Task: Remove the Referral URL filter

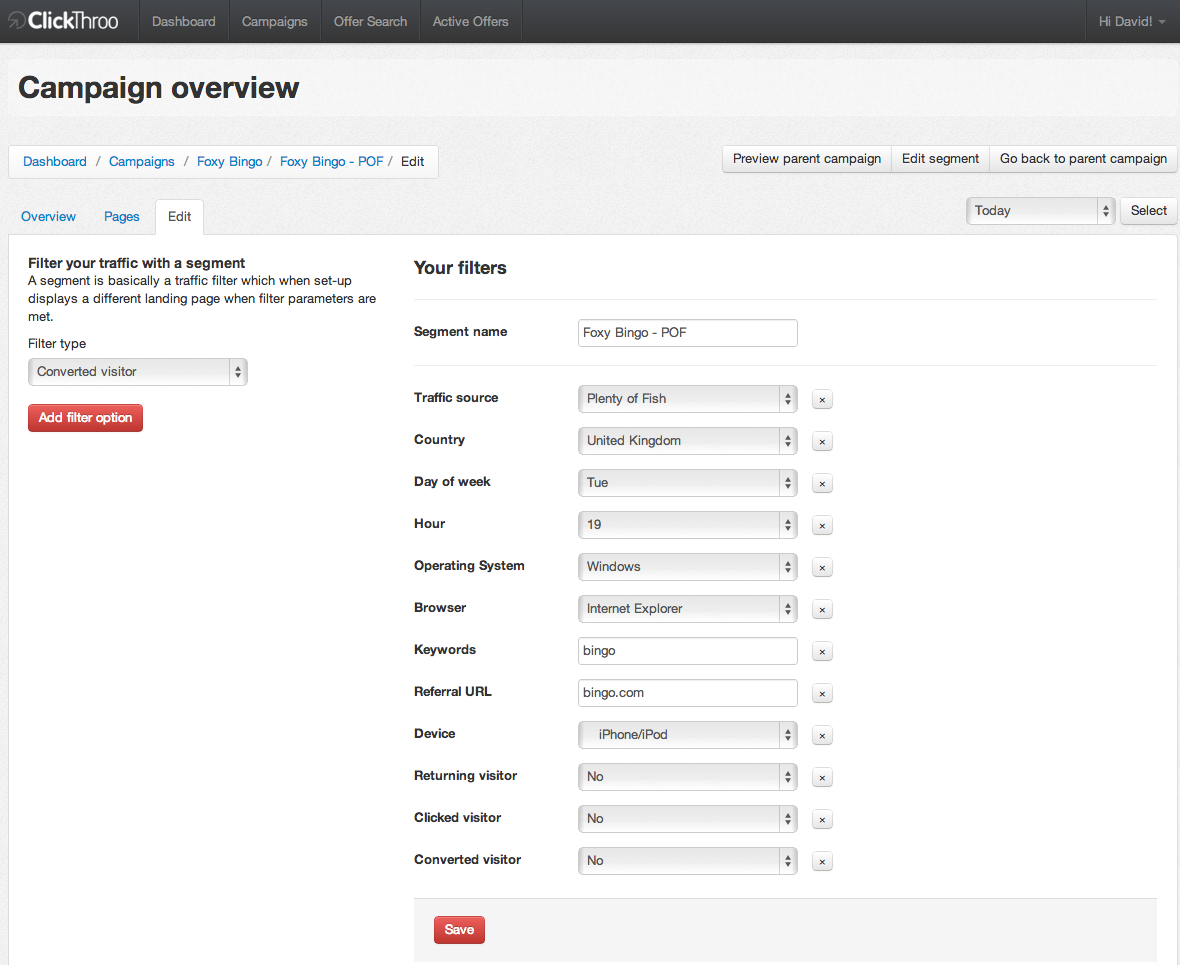Action: (822, 694)
